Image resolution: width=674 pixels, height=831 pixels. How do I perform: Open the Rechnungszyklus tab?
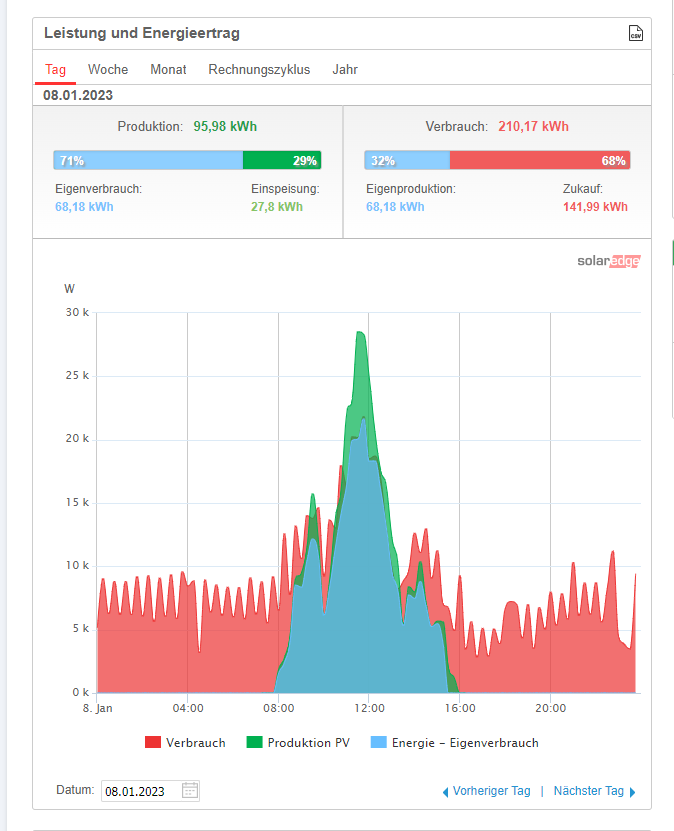[x=259, y=69]
